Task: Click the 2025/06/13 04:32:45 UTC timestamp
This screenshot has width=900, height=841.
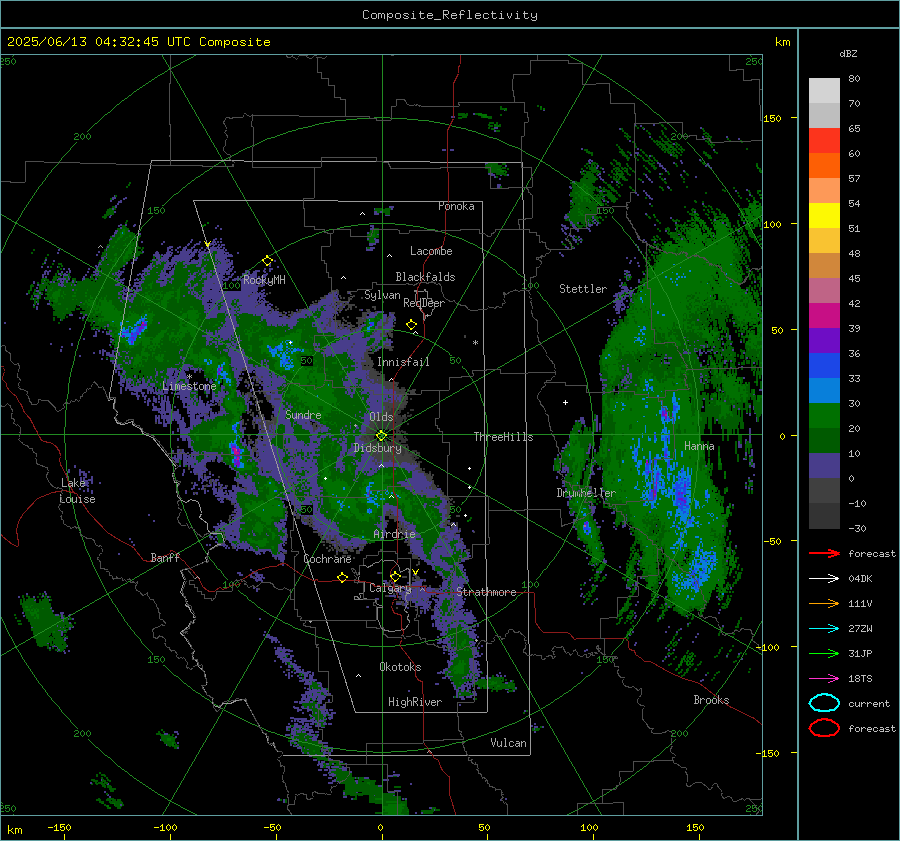Action: (99, 42)
